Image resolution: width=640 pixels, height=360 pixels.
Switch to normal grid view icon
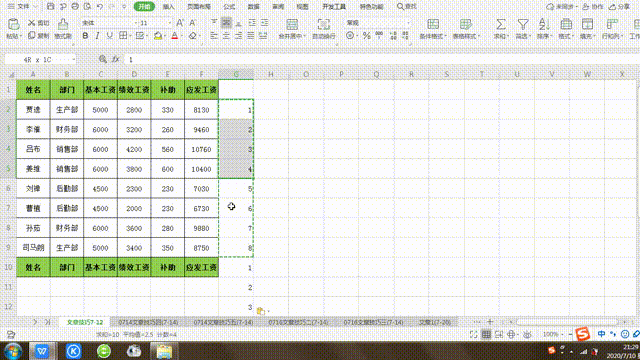click(x=486, y=335)
